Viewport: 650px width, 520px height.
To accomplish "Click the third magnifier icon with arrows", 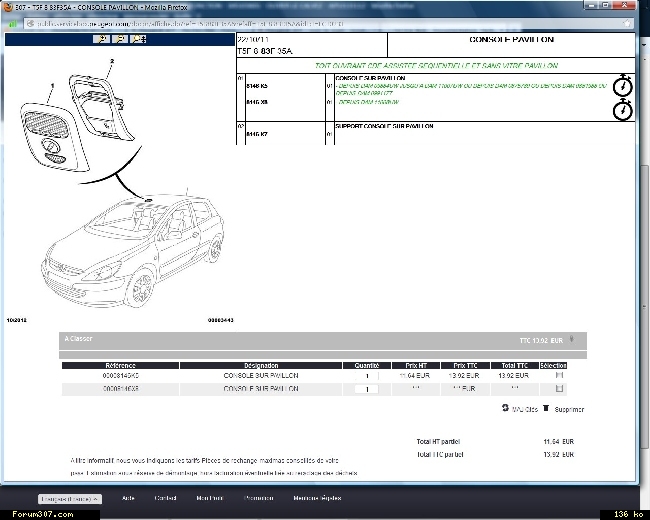I will click(x=138, y=39).
